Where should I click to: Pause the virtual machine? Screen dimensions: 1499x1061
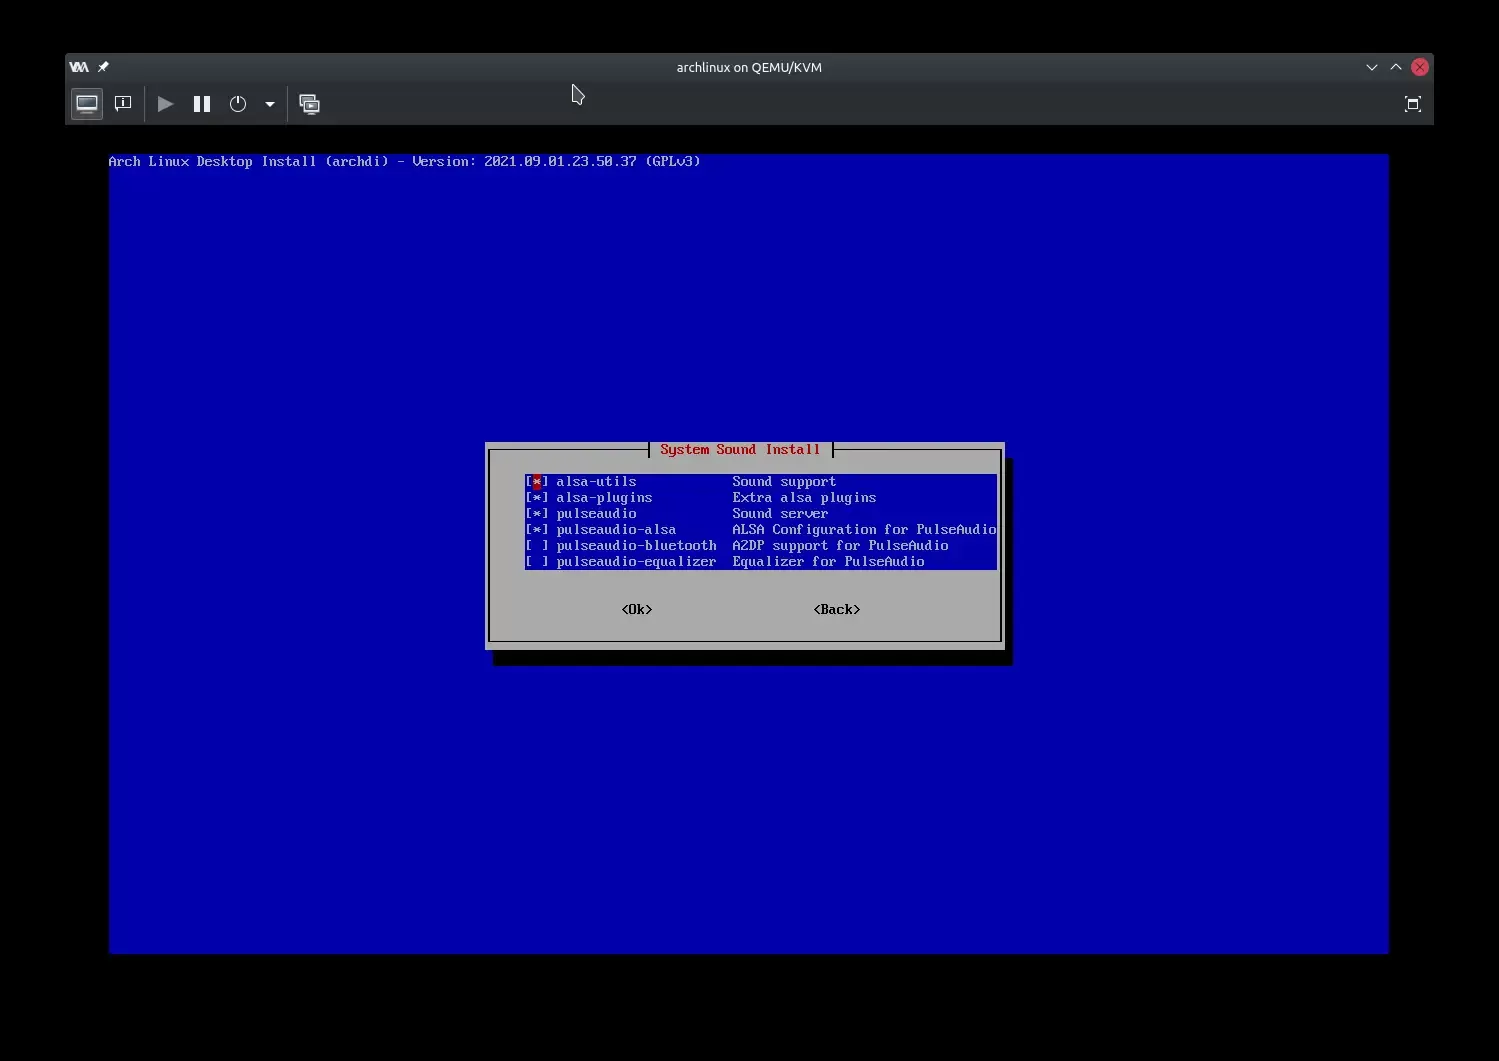pyautogui.click(x=202, y=104)
